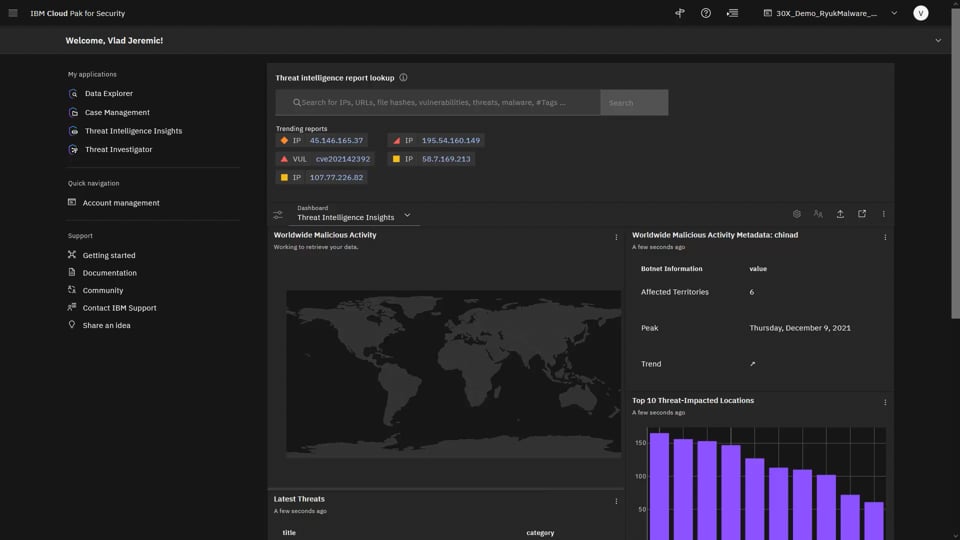Open the dashboard toolbar overflow menu
Image resolution: width=960 pixels, height=540 pixels.
click(x=883, y=214)
